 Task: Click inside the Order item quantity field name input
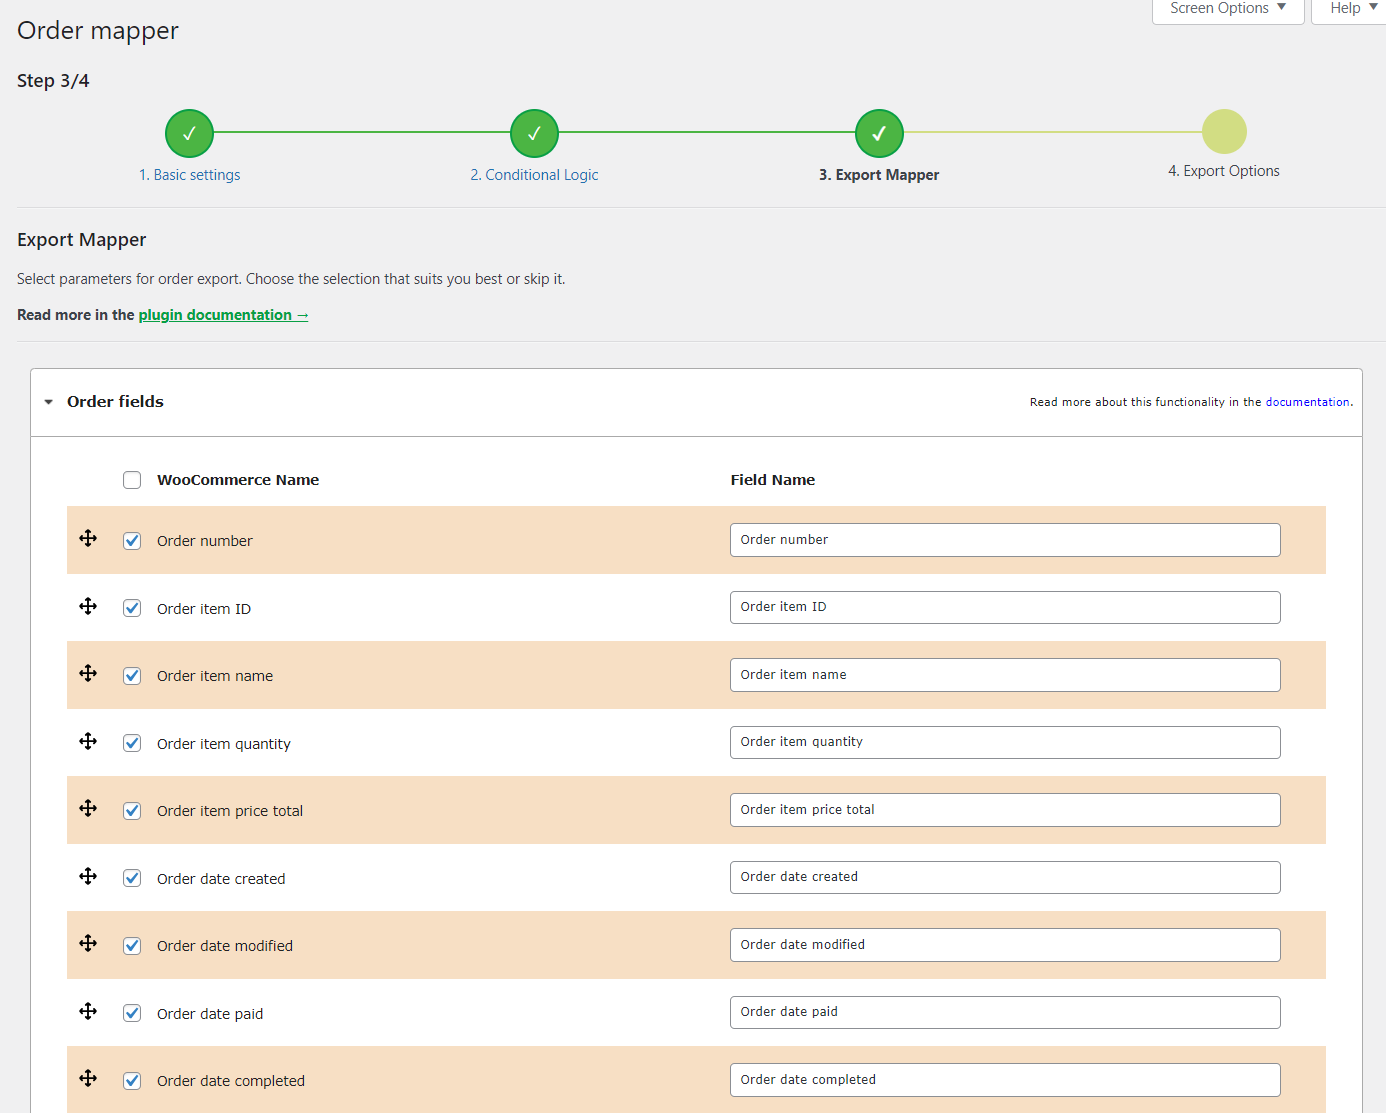pos(1004,742)
